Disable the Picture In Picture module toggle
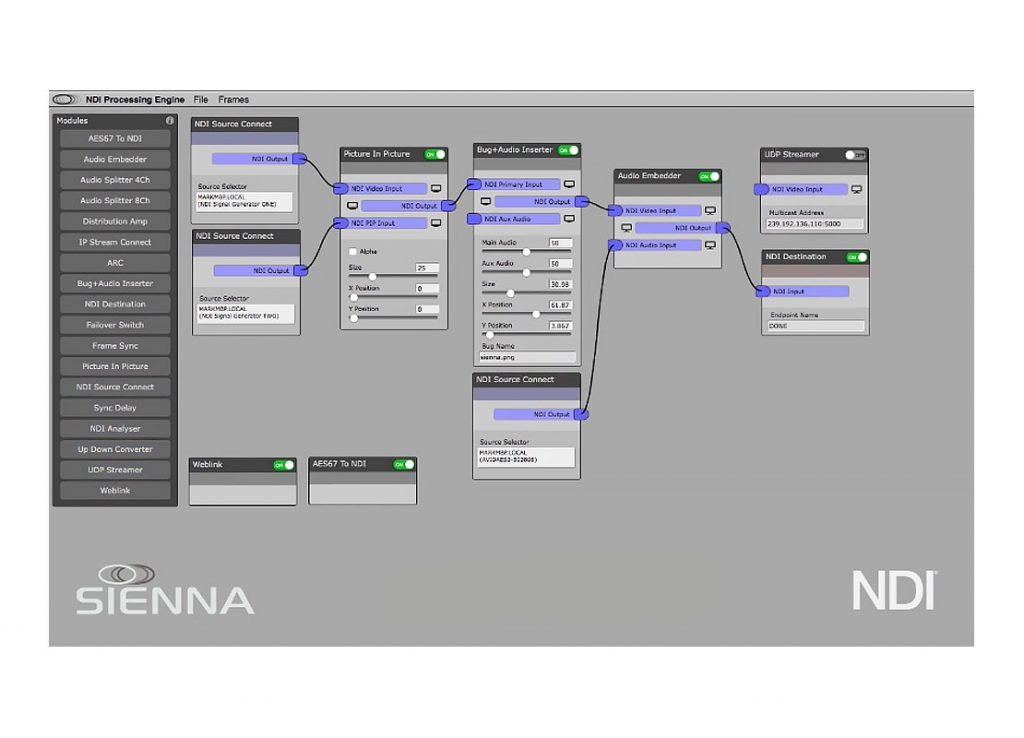The height and width of the screenshot is (738, 1024). click(434, 154)
